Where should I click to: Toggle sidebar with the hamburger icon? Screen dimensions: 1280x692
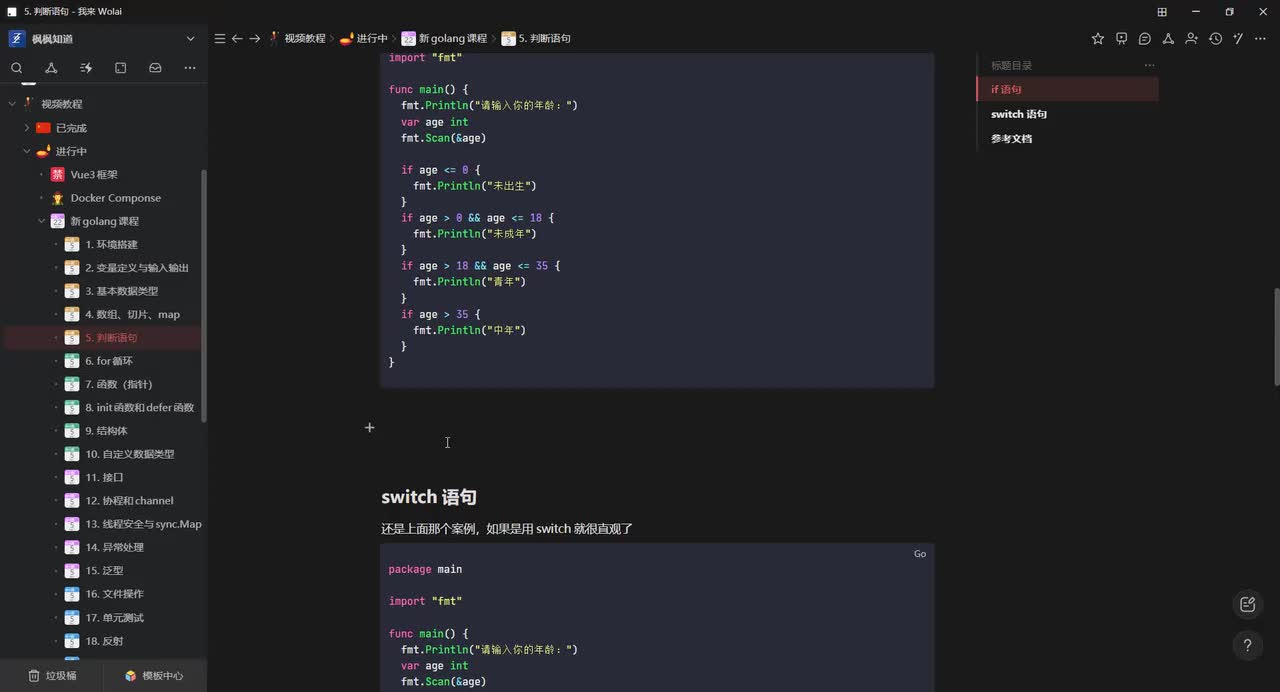coord(220,38)
